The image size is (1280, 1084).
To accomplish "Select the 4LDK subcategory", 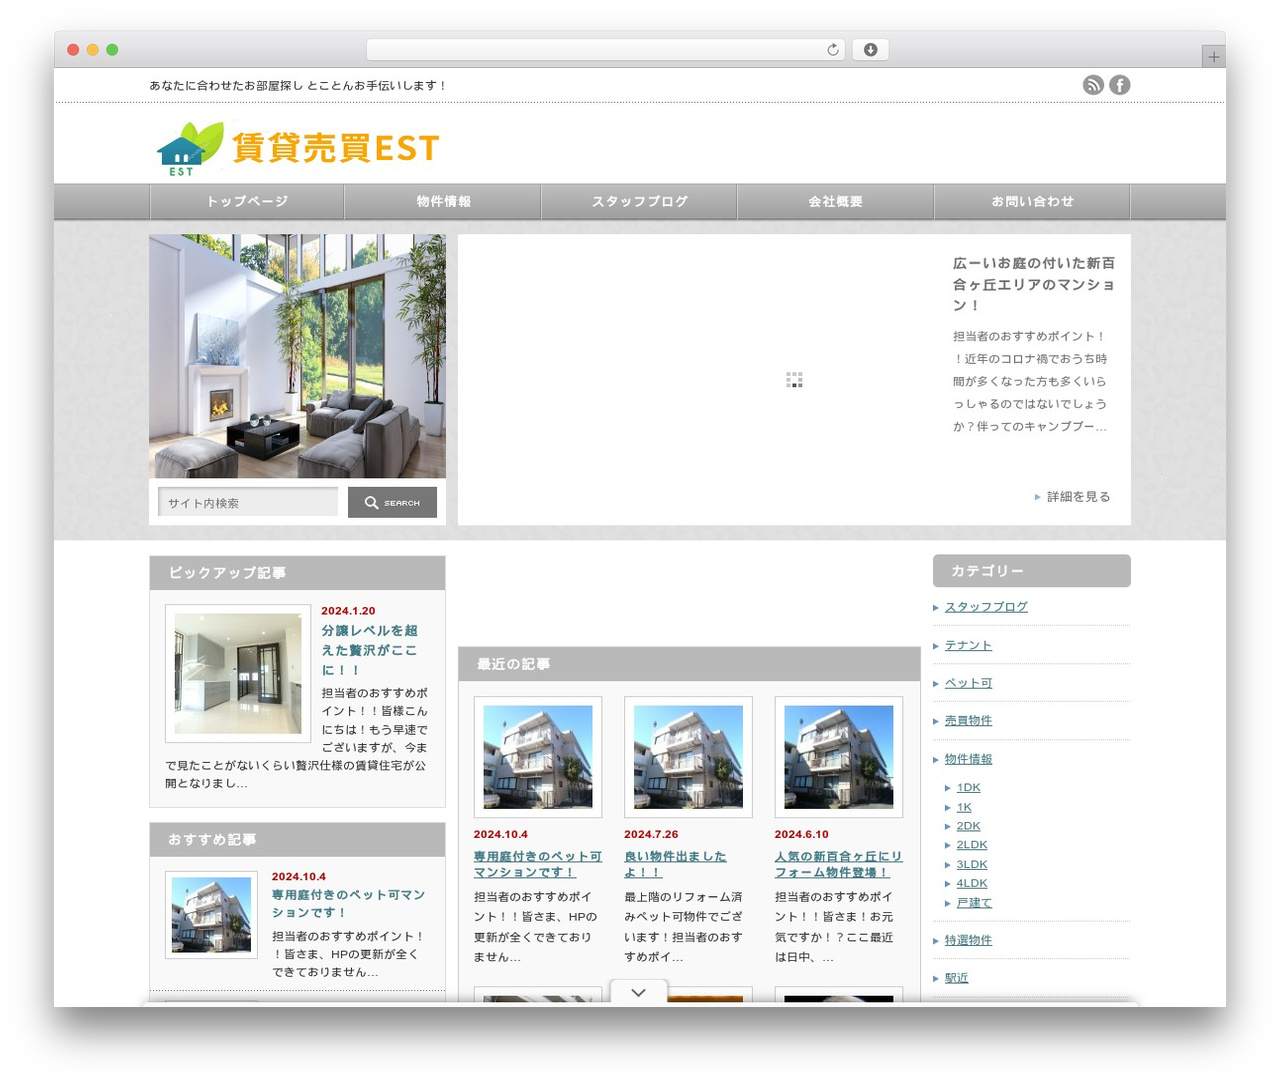I will click(972, 883).
